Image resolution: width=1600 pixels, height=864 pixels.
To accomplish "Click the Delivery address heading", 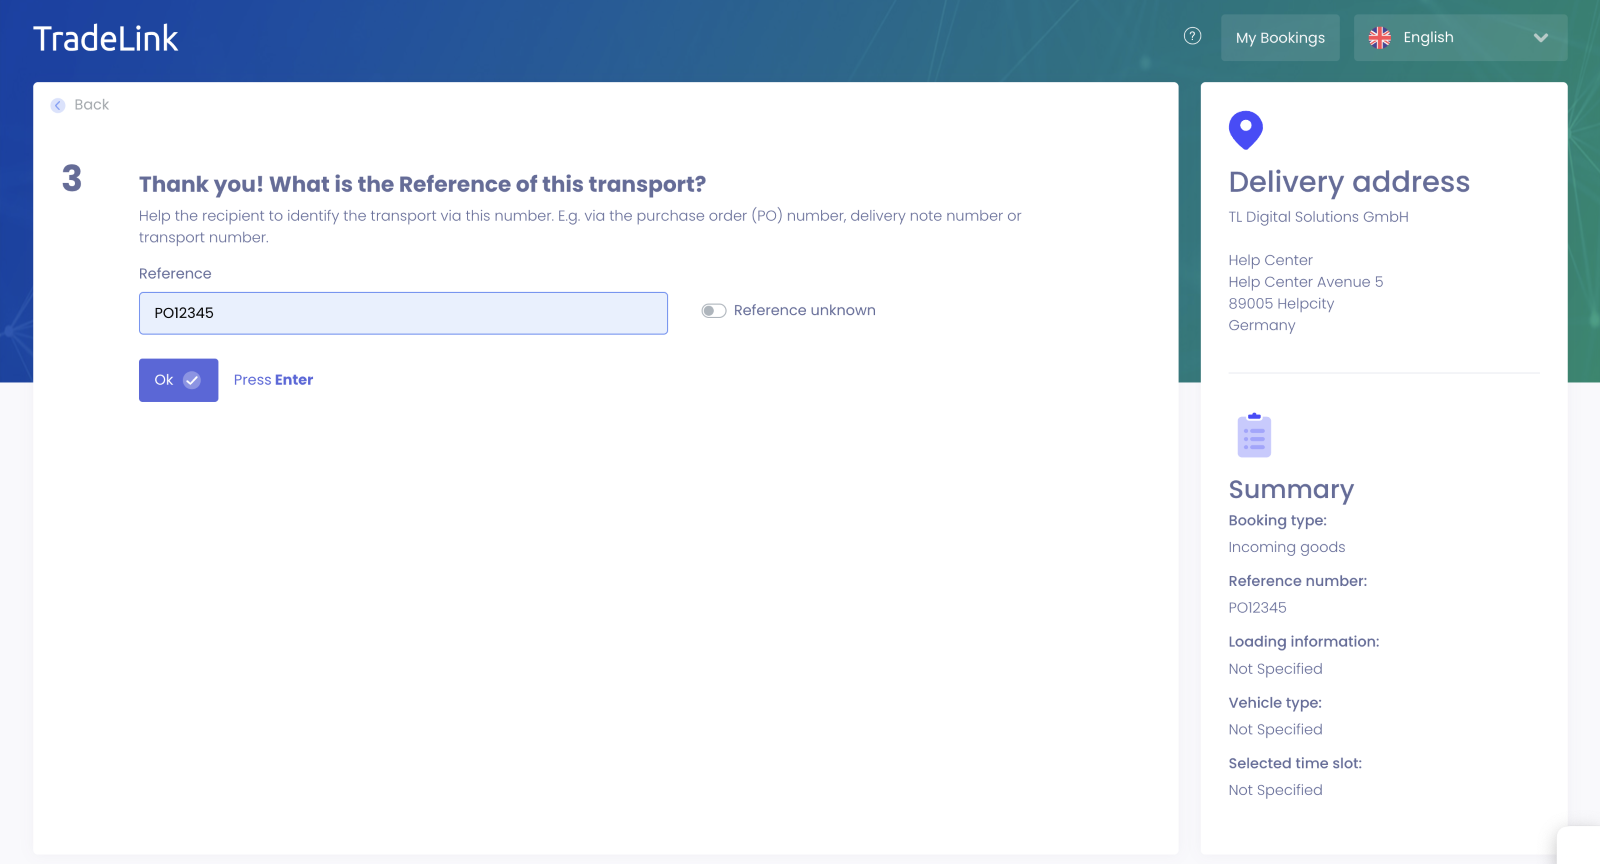I will click(x=1349, y=182).
